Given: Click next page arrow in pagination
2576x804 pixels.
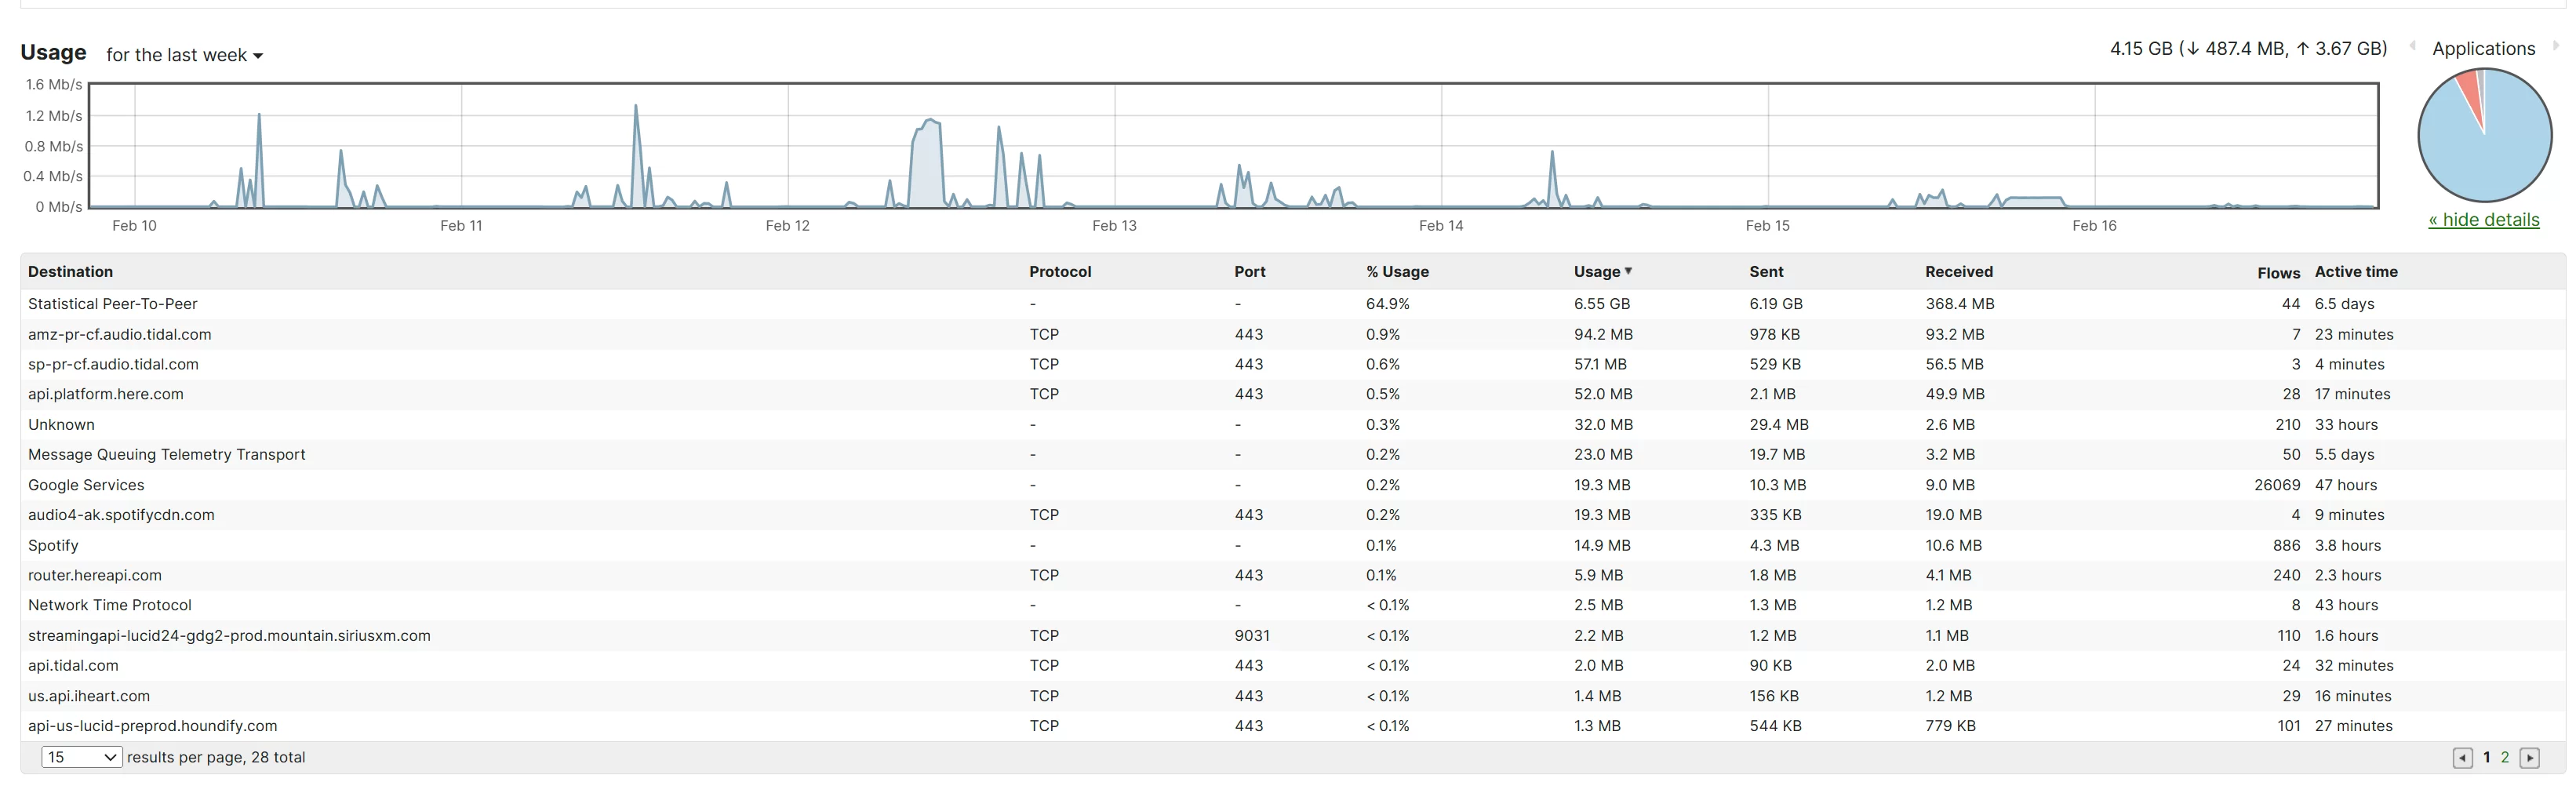Looking at the screenshot, I should (x=2529, y=758).
